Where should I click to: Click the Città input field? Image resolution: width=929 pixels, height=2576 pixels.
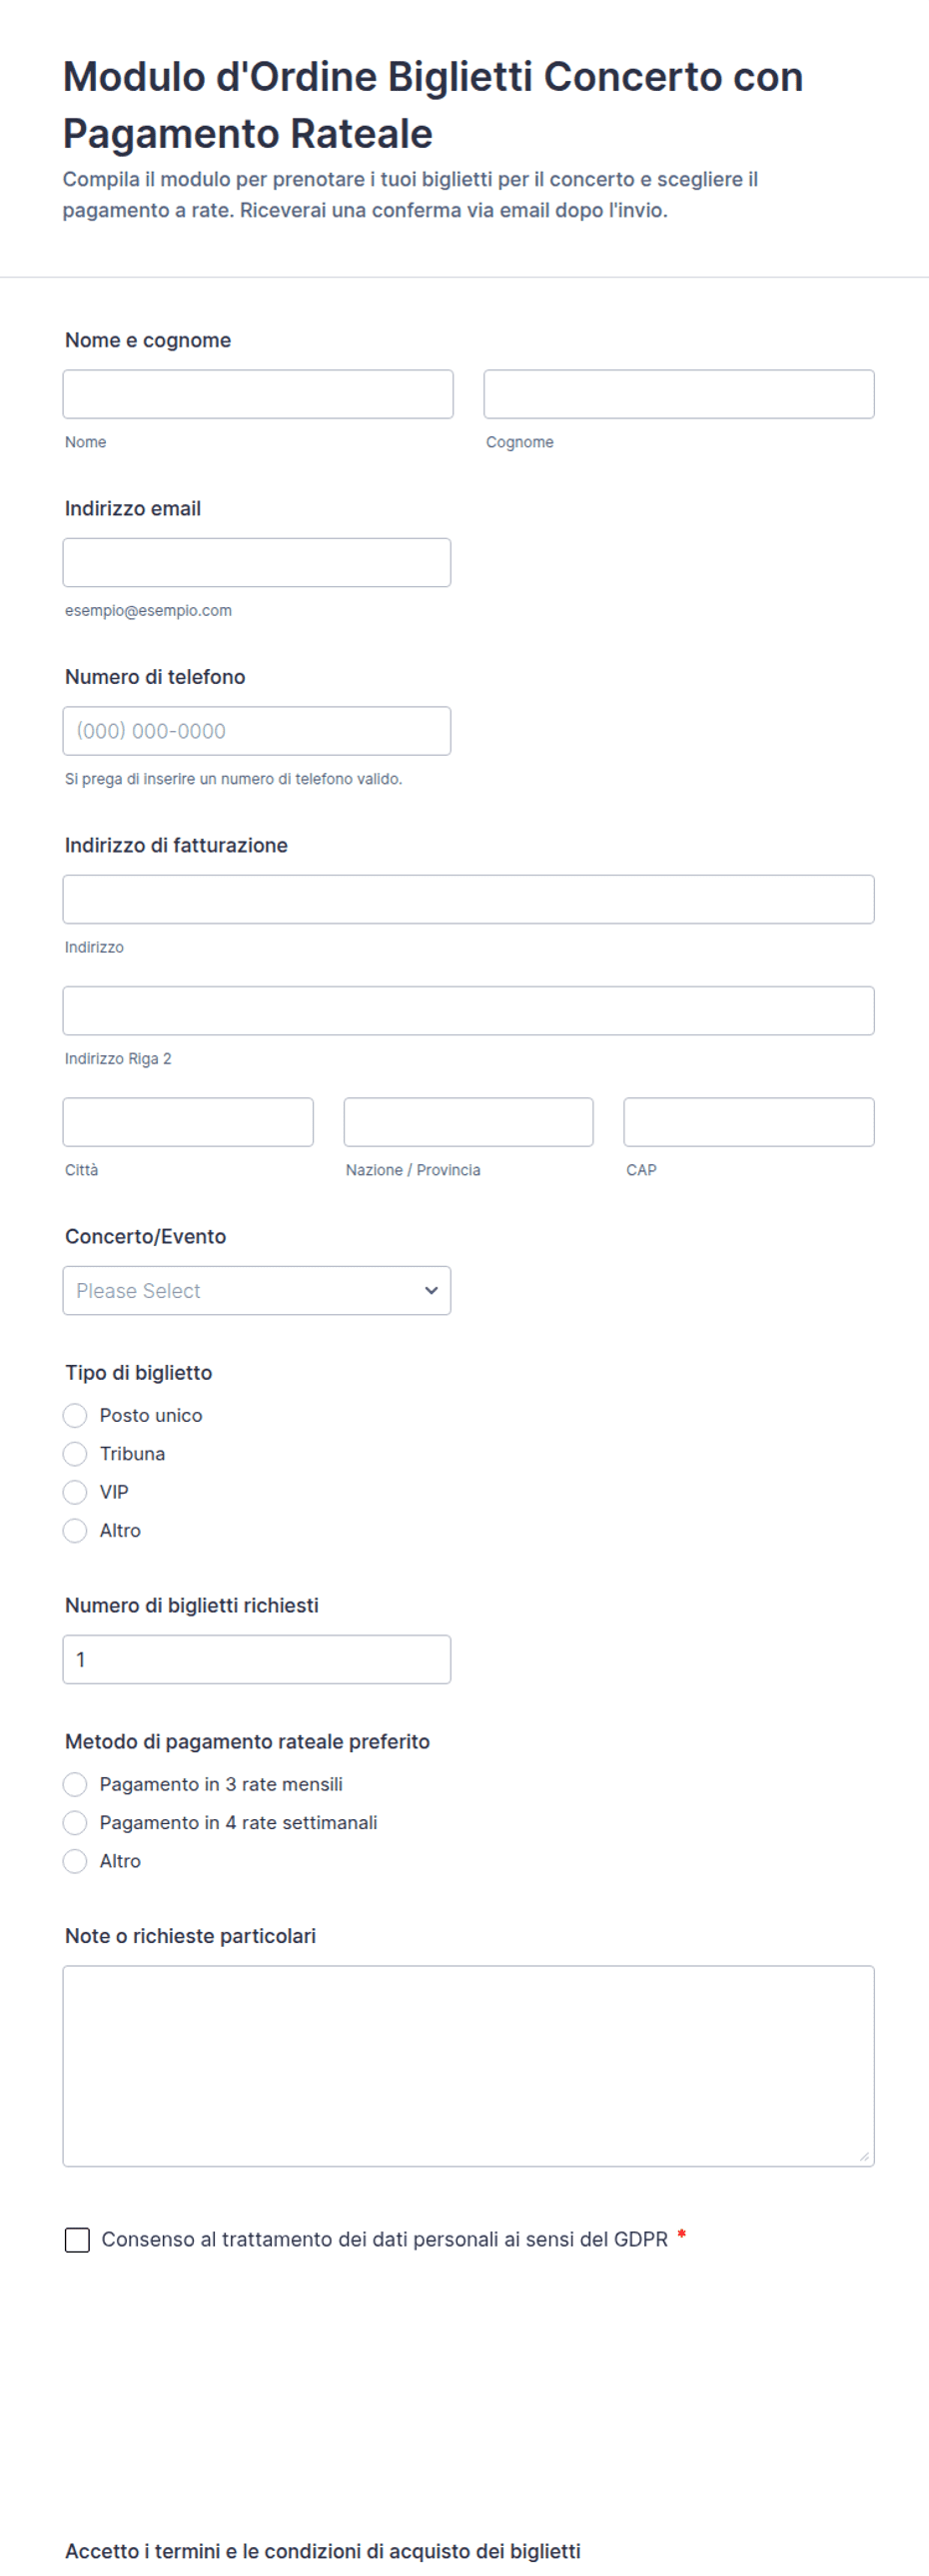[x=188, y=1122]
